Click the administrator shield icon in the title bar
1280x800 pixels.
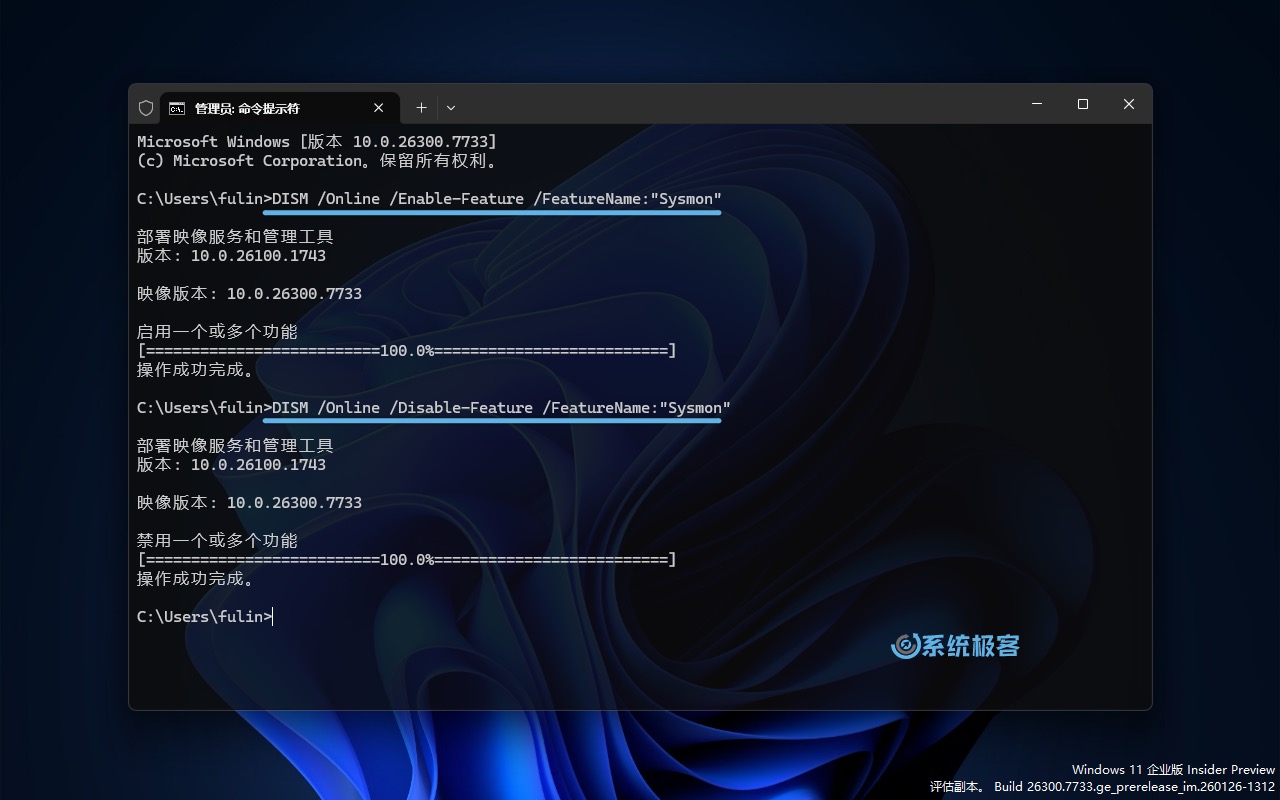pos(146,107)
